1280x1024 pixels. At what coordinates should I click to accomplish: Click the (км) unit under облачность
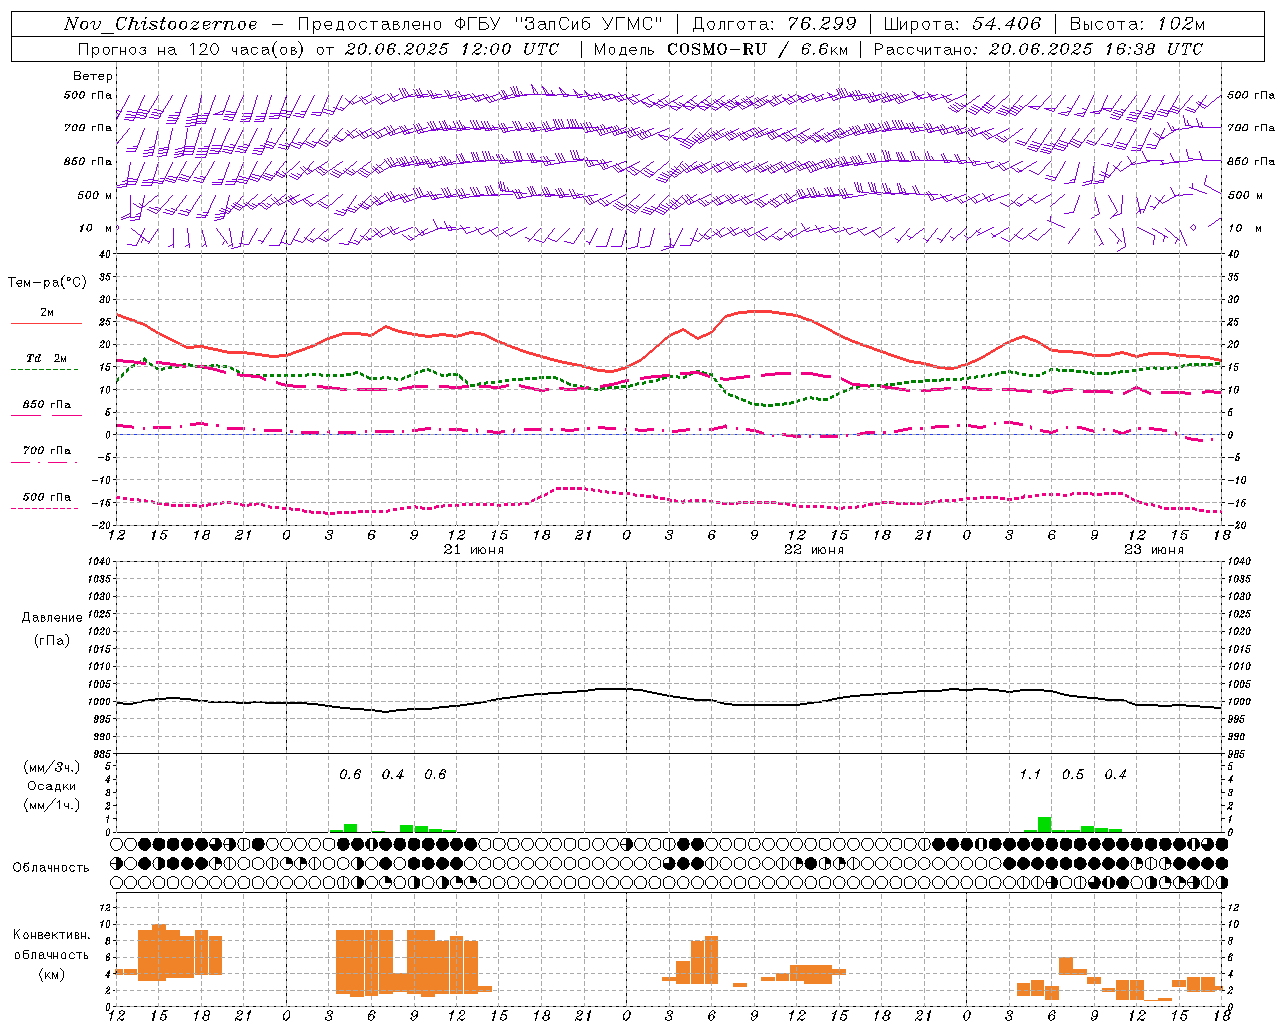(52, 974)
